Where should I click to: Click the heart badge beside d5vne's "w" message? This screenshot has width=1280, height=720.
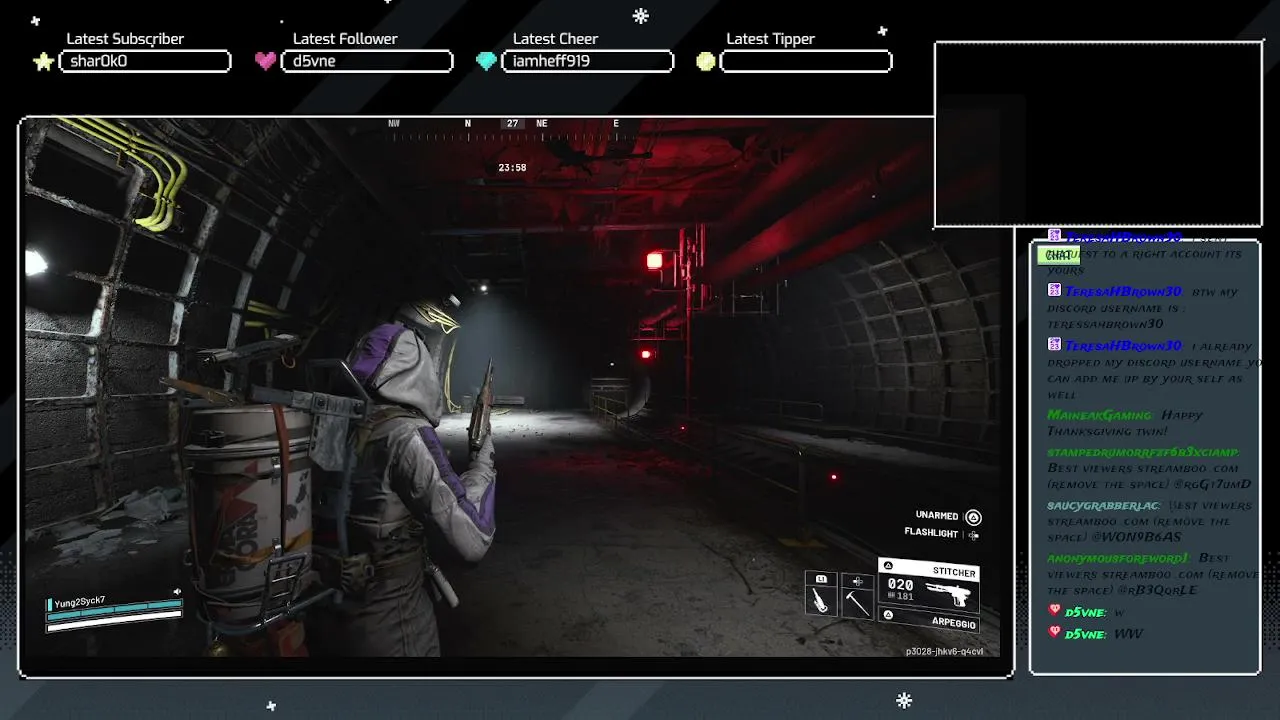(1054, 610)
